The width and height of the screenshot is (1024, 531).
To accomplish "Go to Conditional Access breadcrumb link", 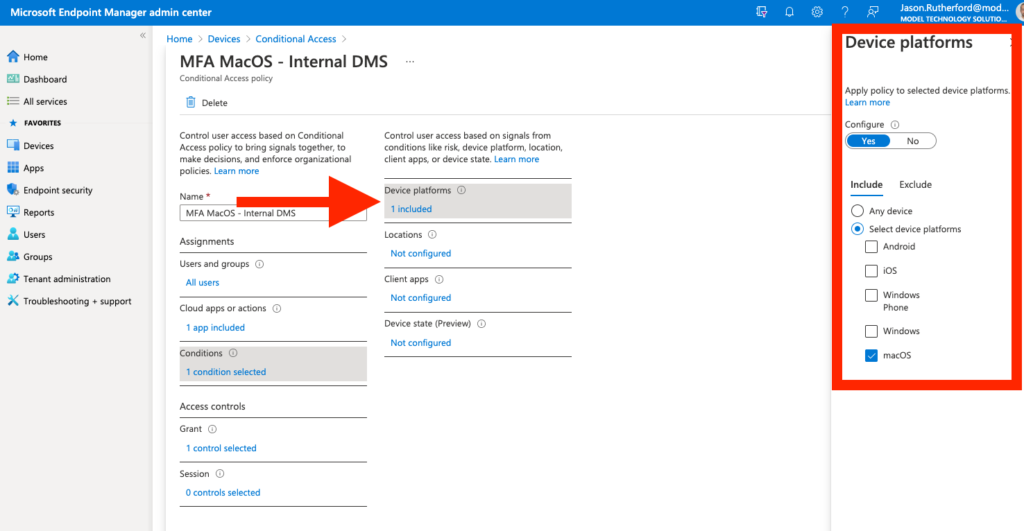I will click(296, 39).
